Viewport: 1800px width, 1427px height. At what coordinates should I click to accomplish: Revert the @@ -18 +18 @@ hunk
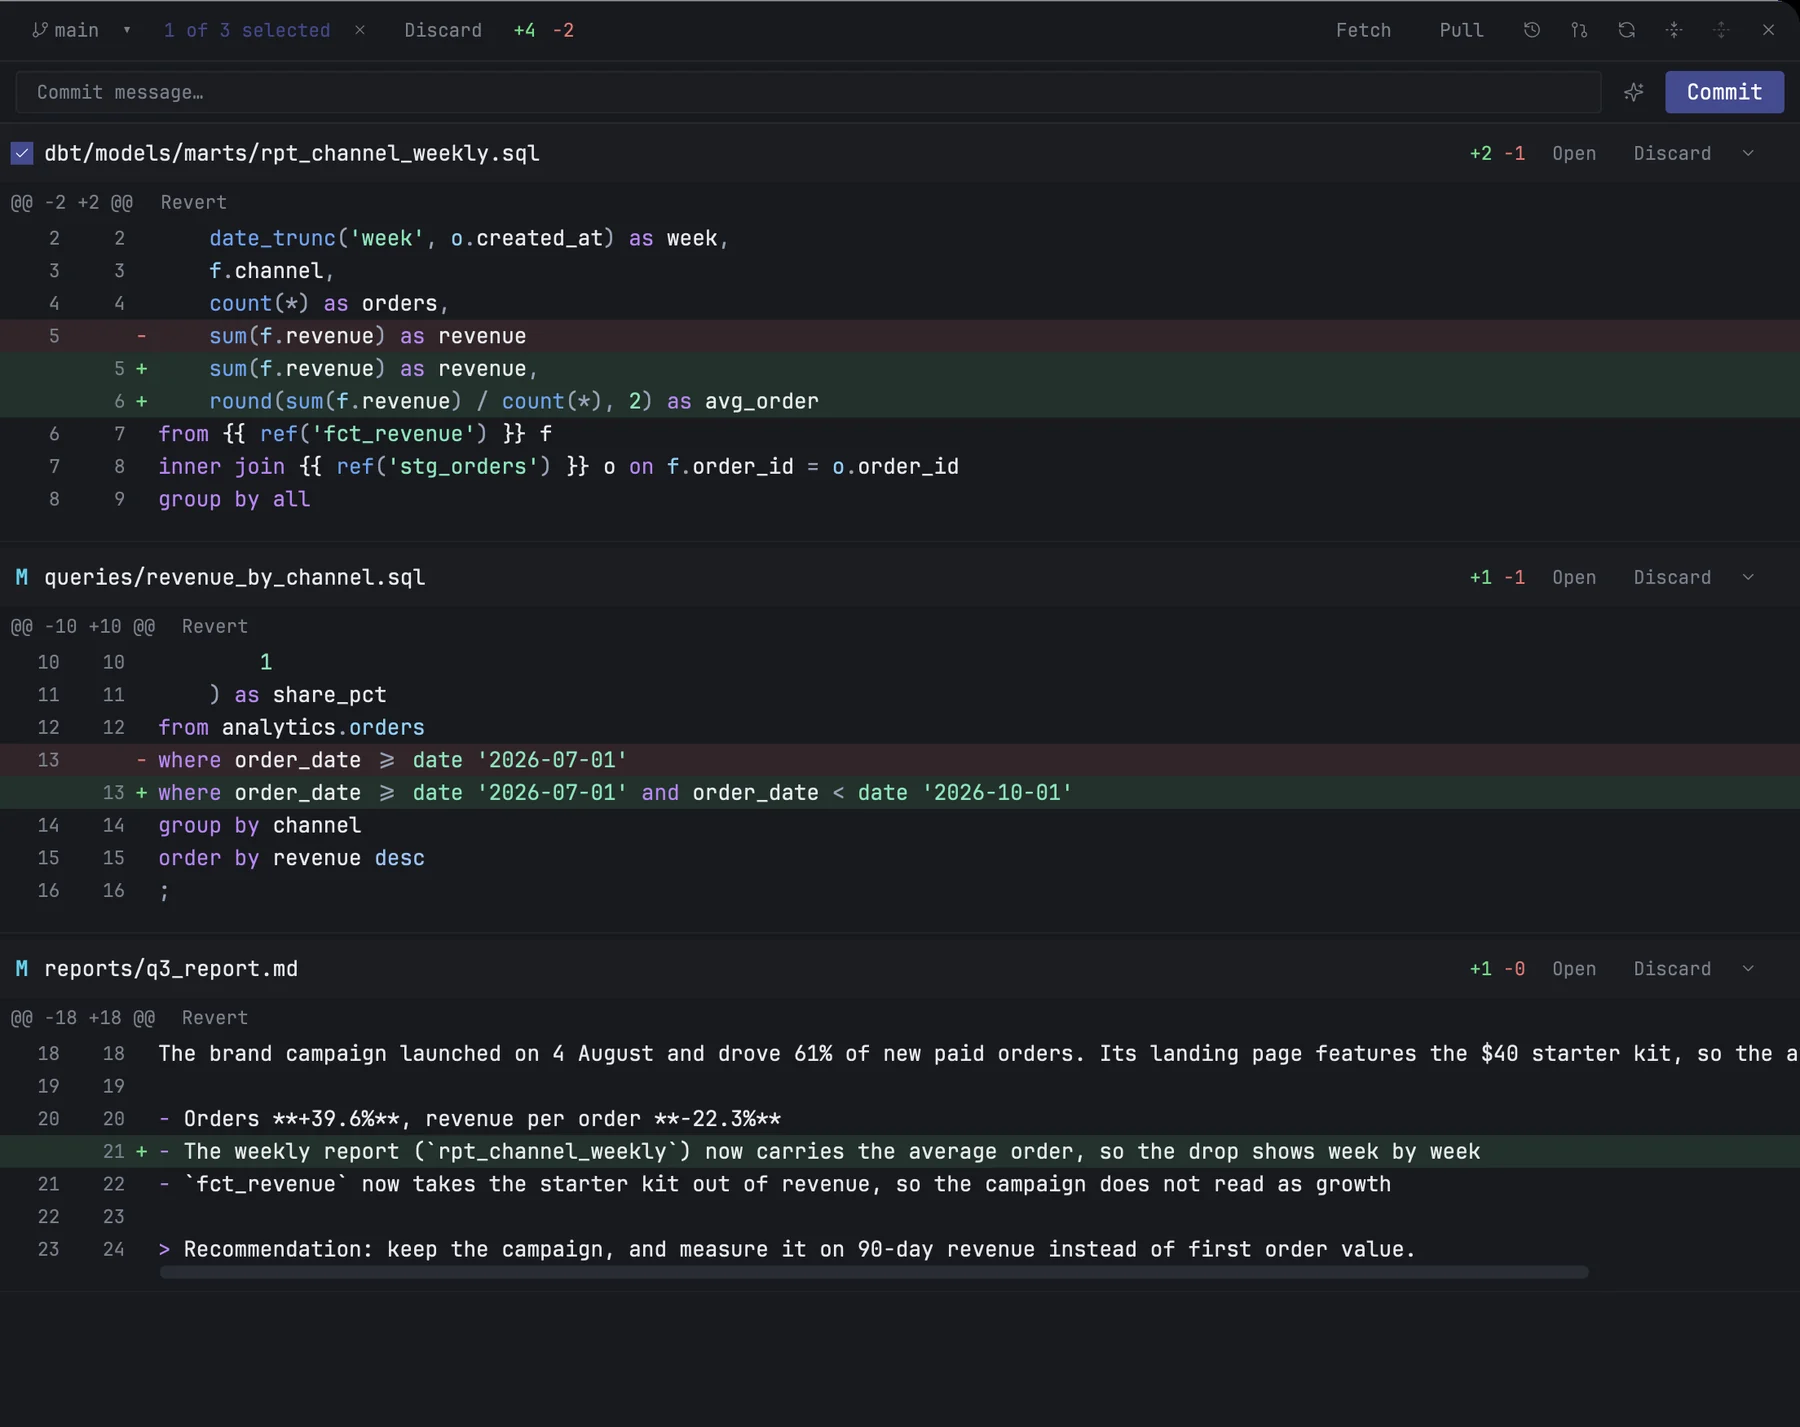(x=214, y=1017)
